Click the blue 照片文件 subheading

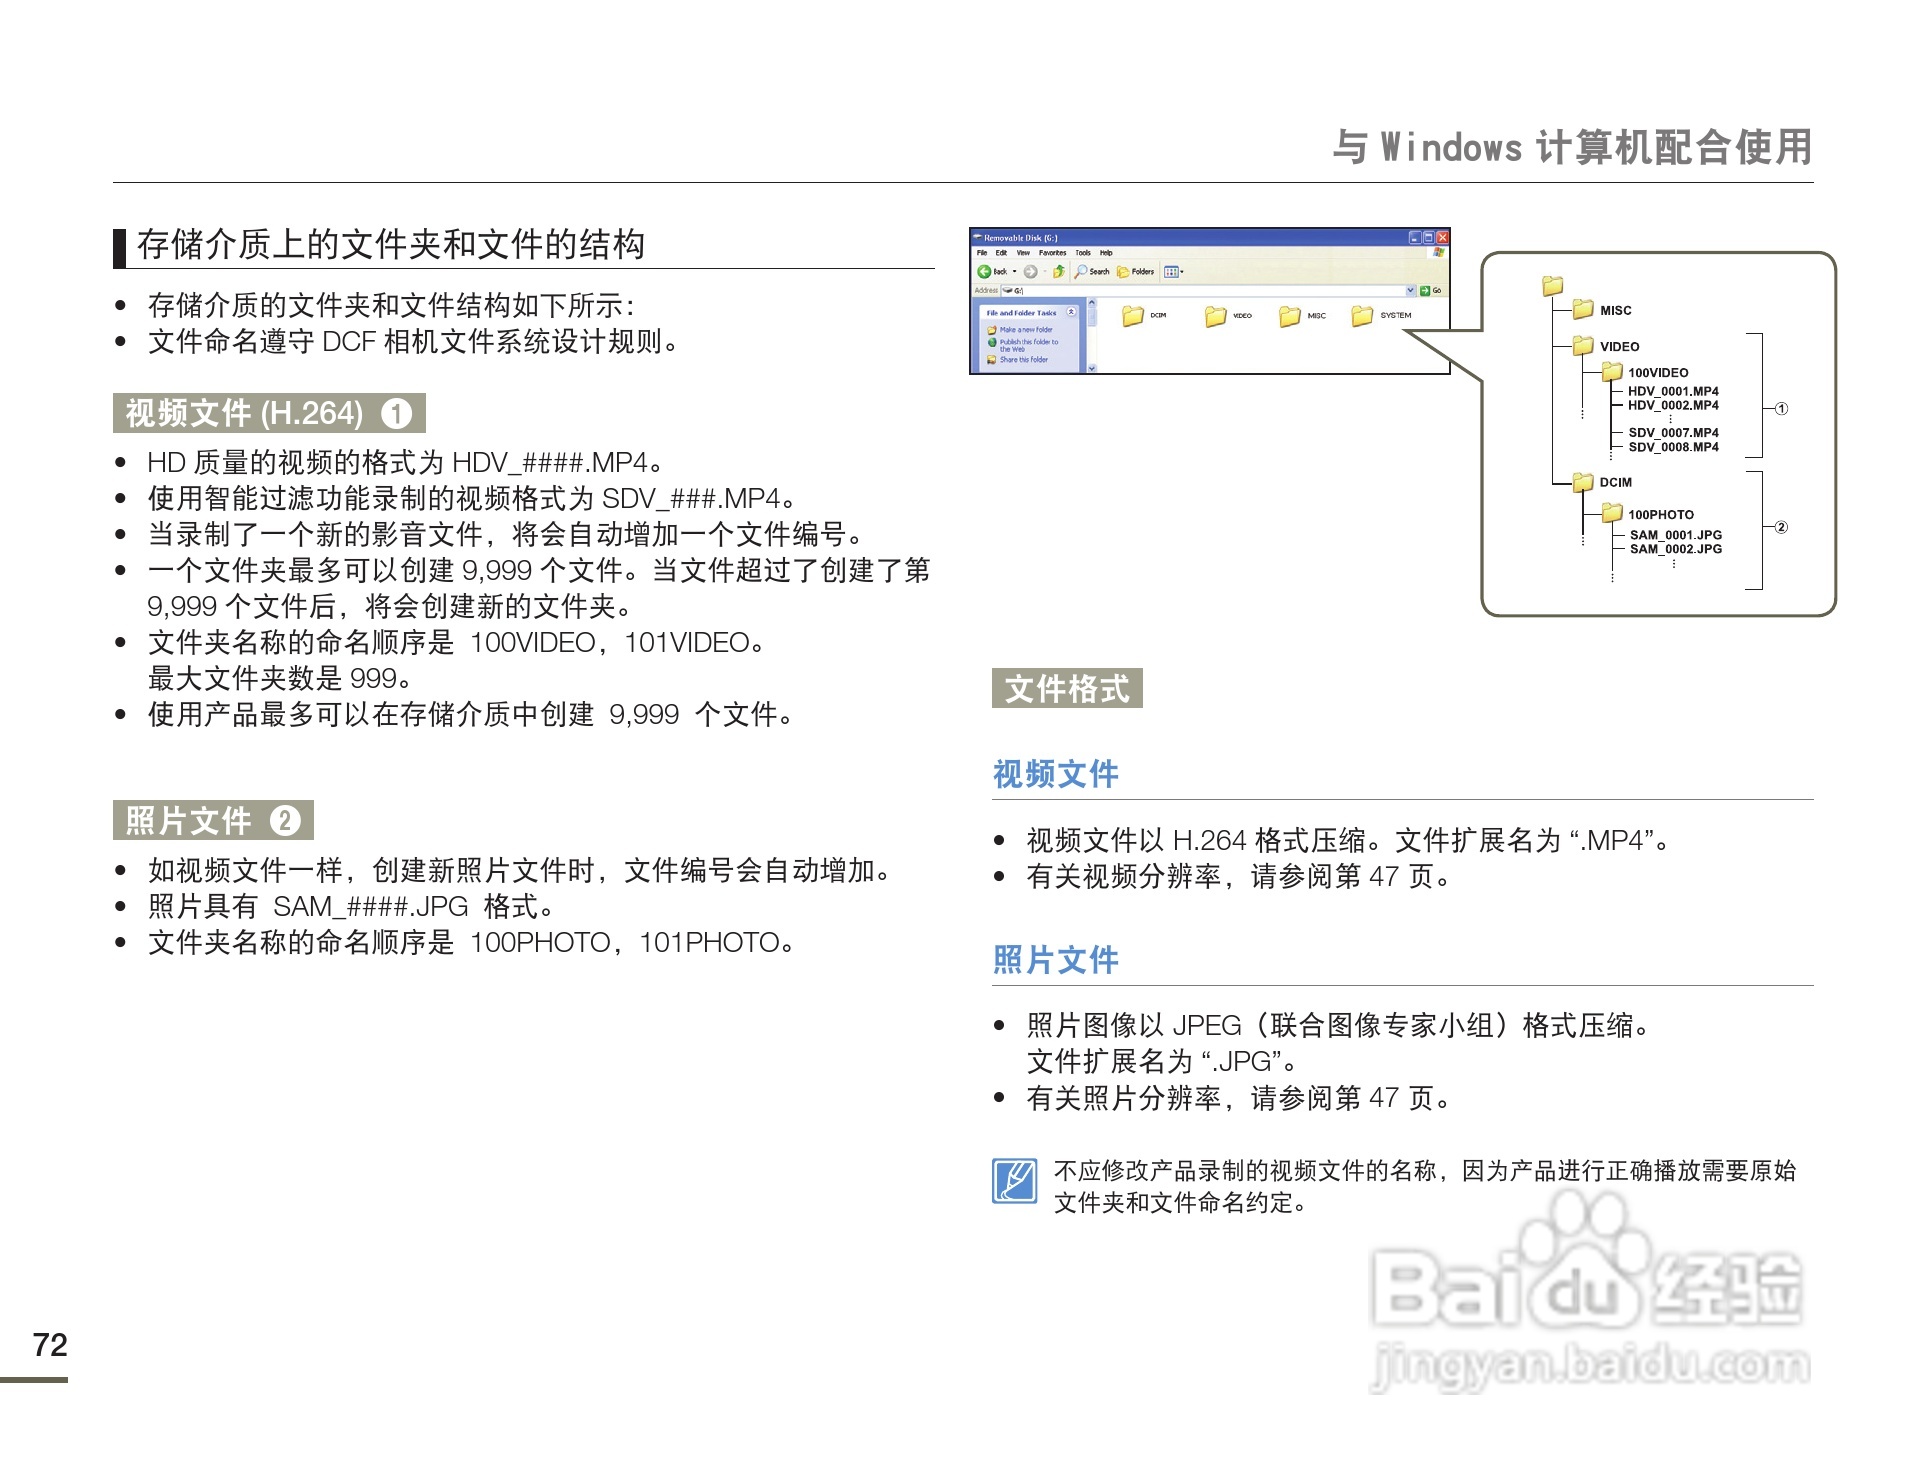pos(1056,959)
